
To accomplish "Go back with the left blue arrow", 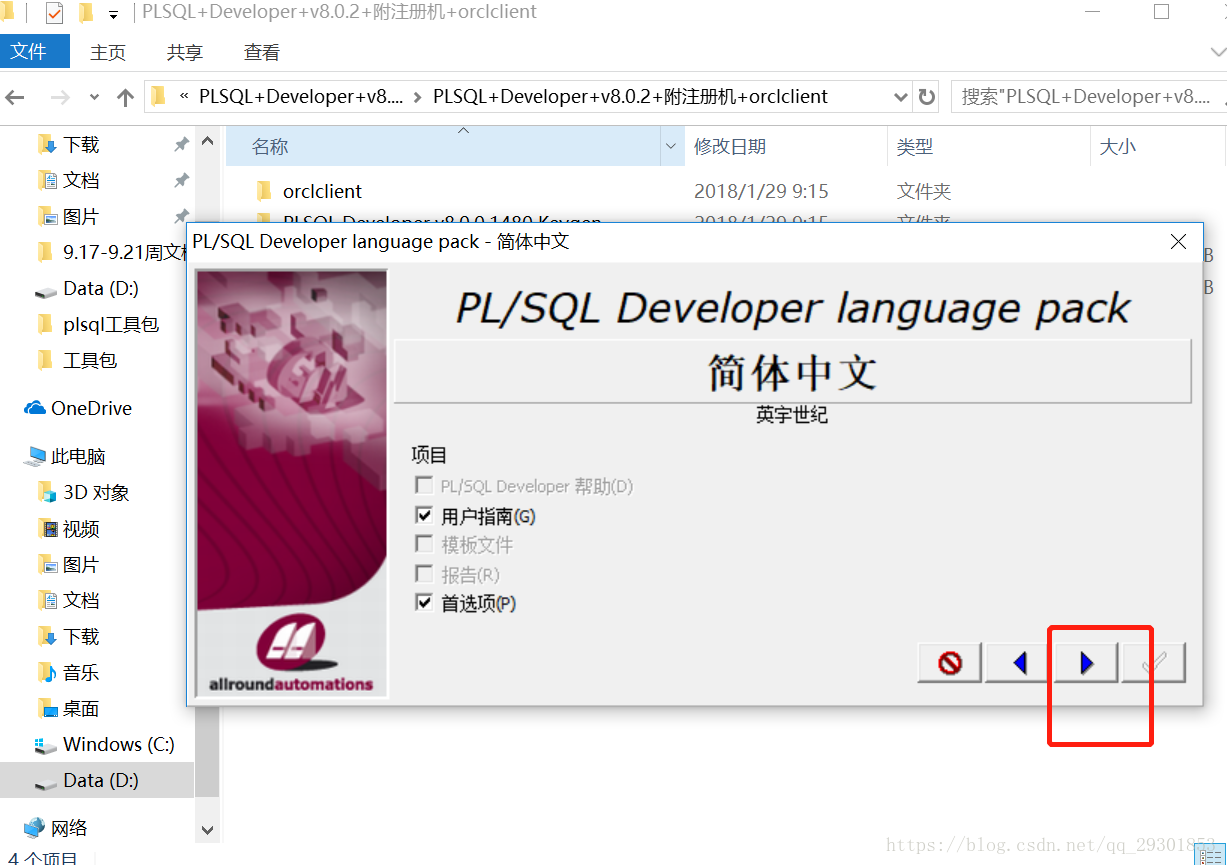I will click(1018, 662).
